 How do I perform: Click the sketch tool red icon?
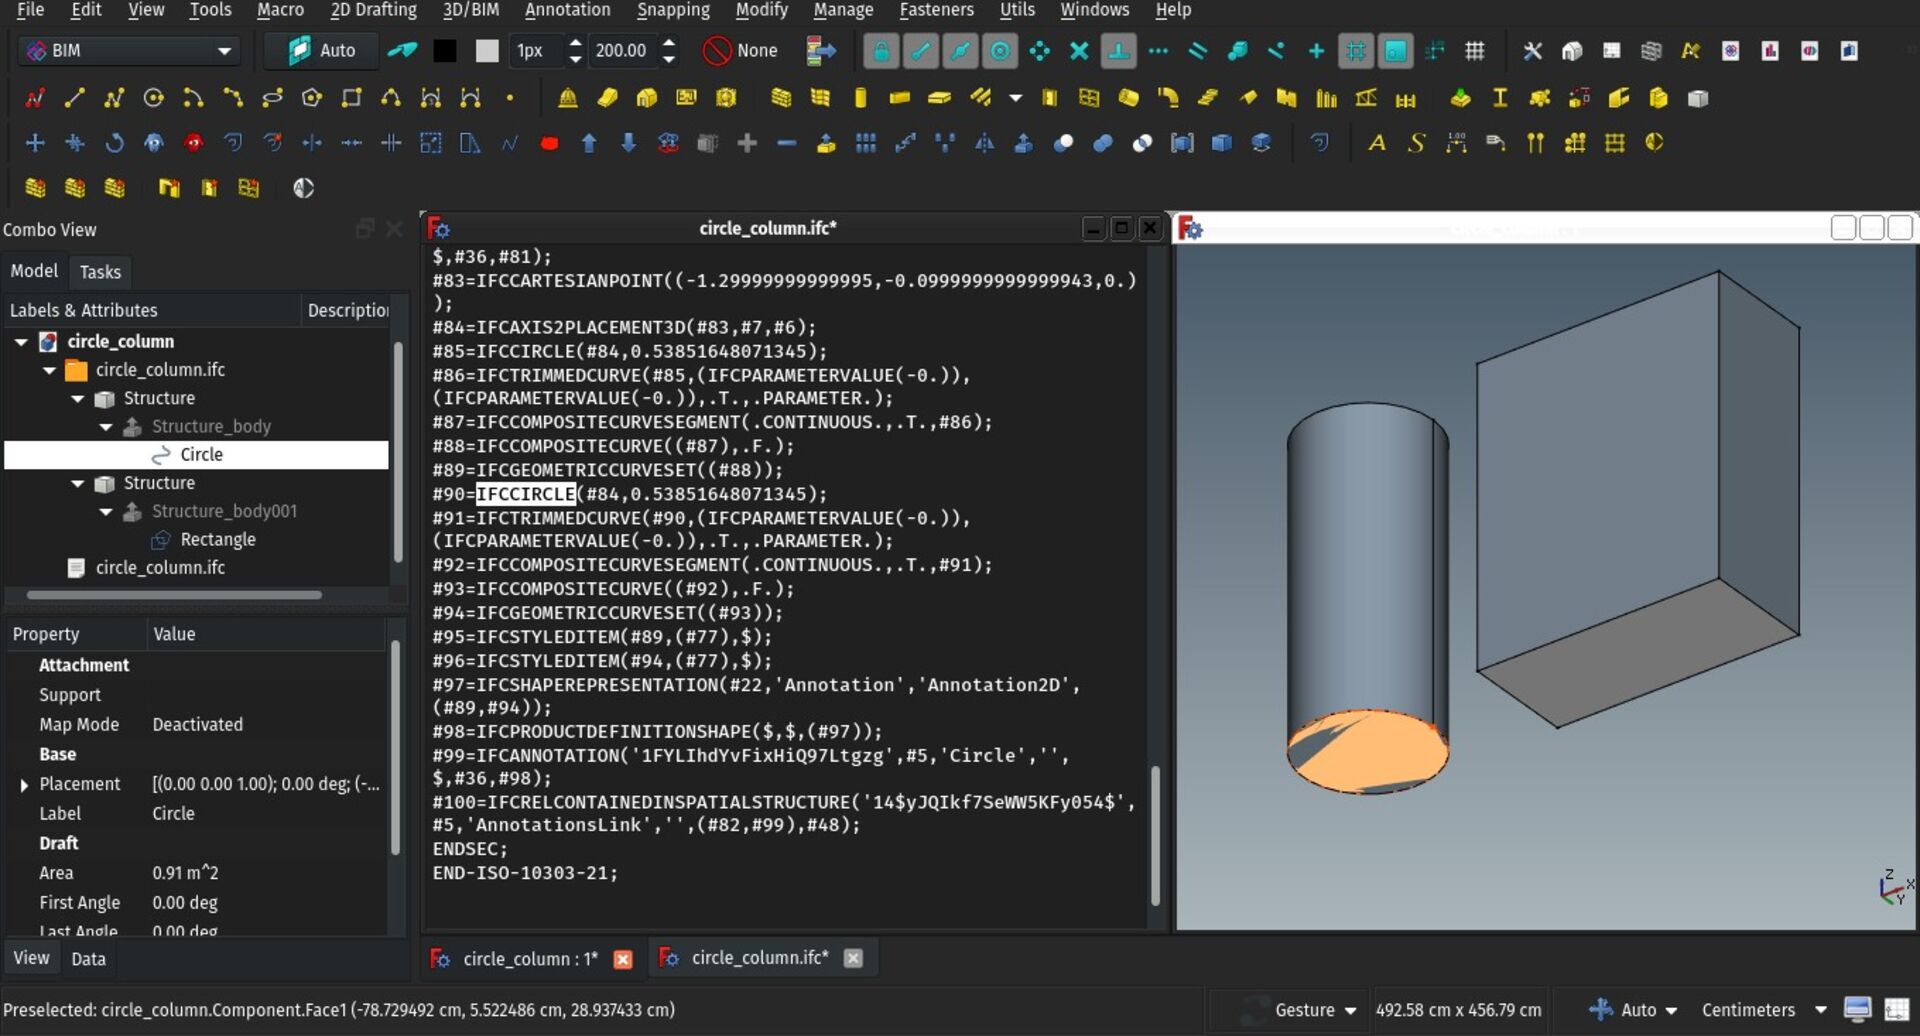click(x=35, y=98)
